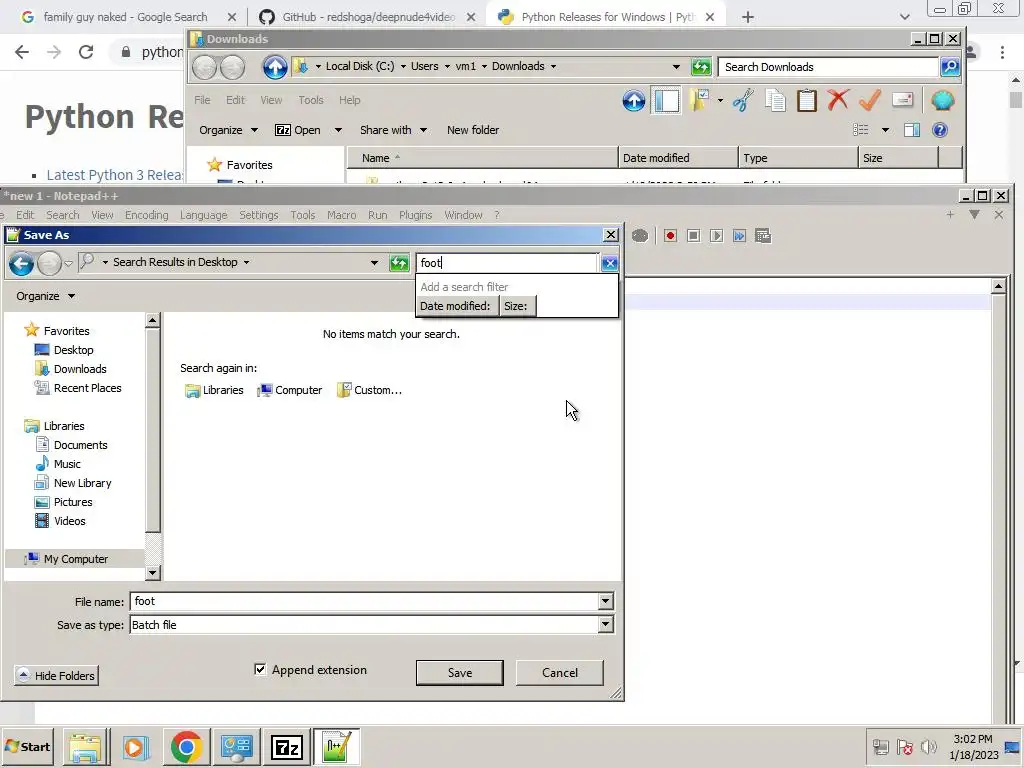1024x768 pixels.
Task: Click New folder in Downloads window
Action: [473, 130]
